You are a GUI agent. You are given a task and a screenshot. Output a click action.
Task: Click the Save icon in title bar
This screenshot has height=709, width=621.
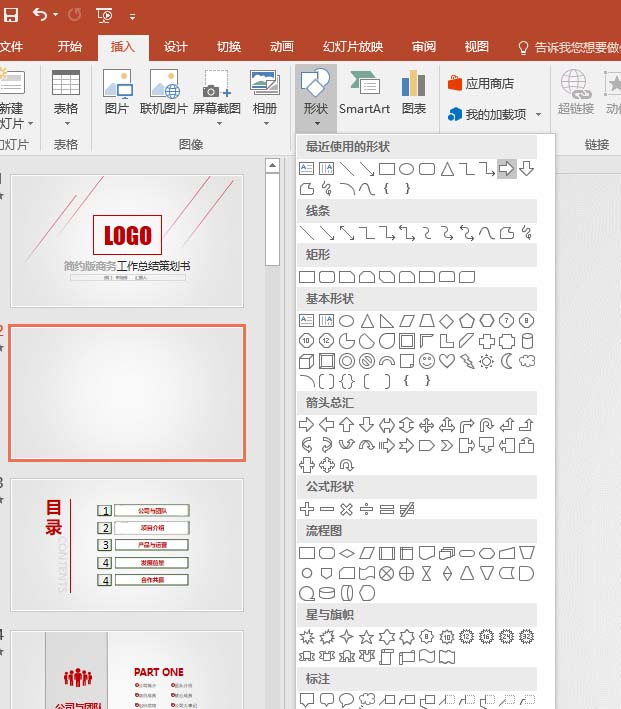11,15
